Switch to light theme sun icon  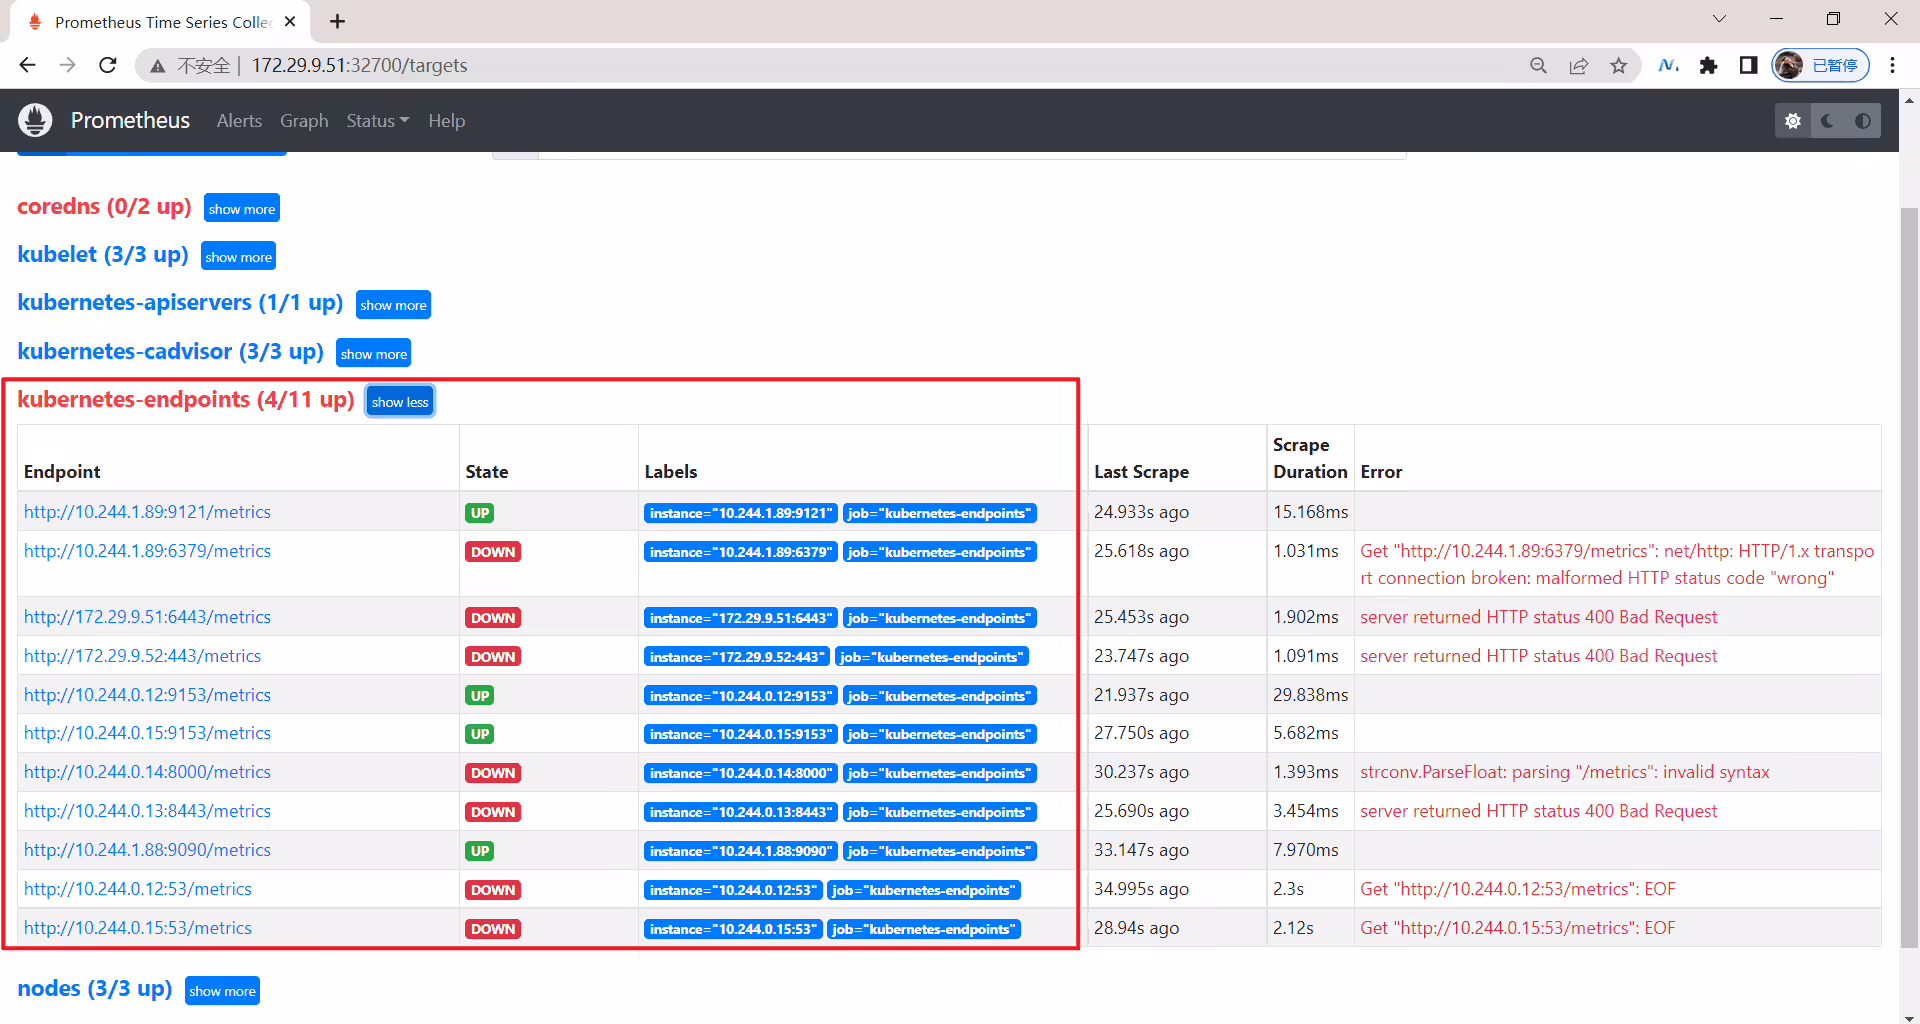click(1793, 121)
